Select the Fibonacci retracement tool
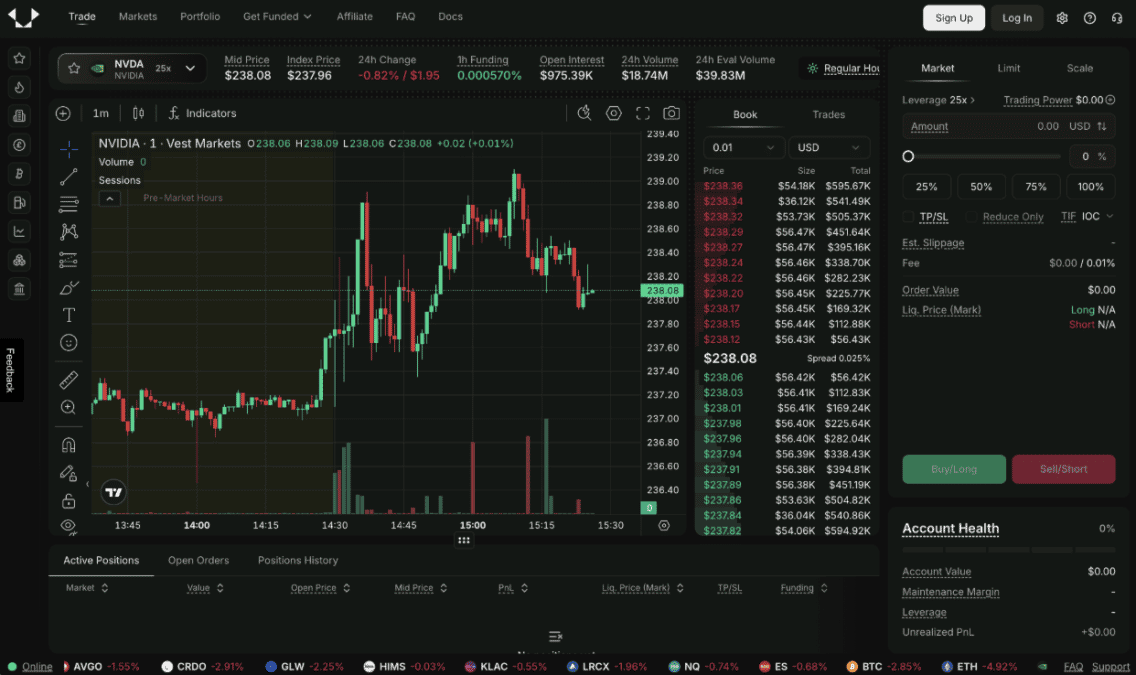Screen dimensions: 1136x675 pyautogui.click(x=69, y=204)
